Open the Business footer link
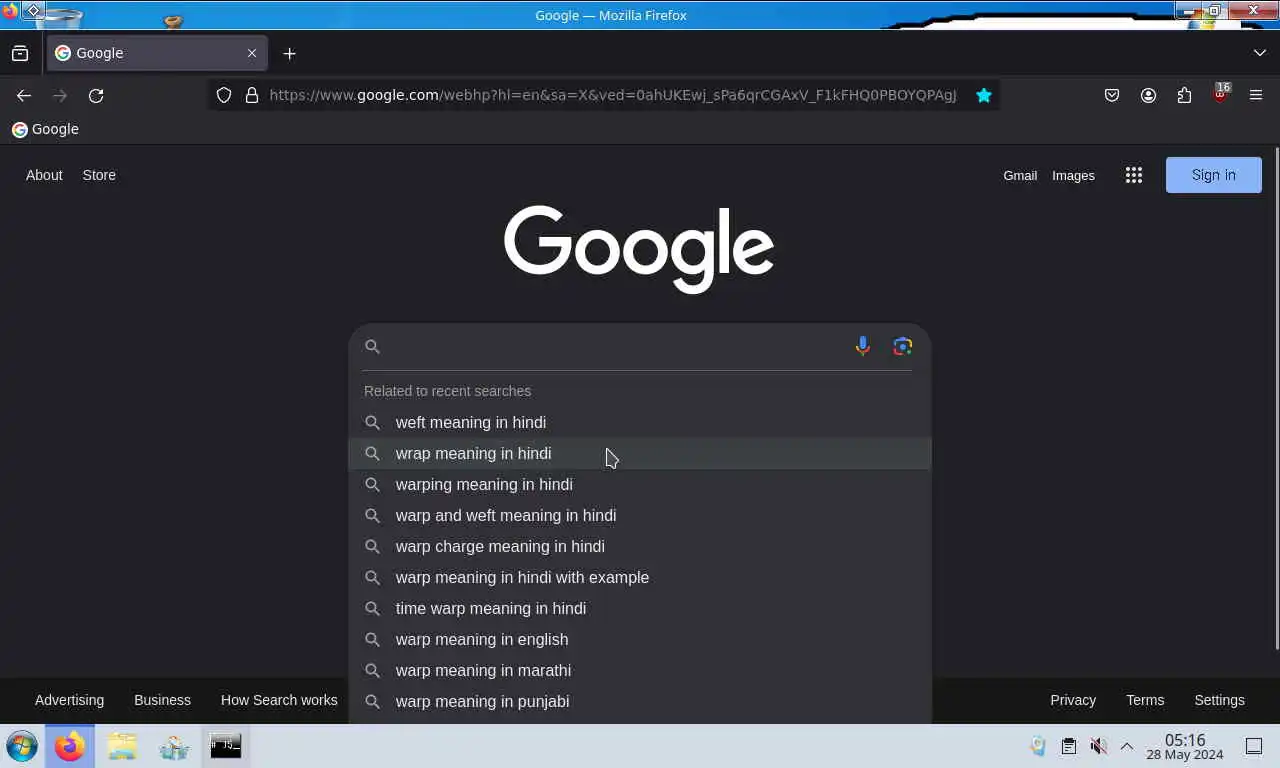The width and height of the screenshot is (1280, 768). pos(162,700)
